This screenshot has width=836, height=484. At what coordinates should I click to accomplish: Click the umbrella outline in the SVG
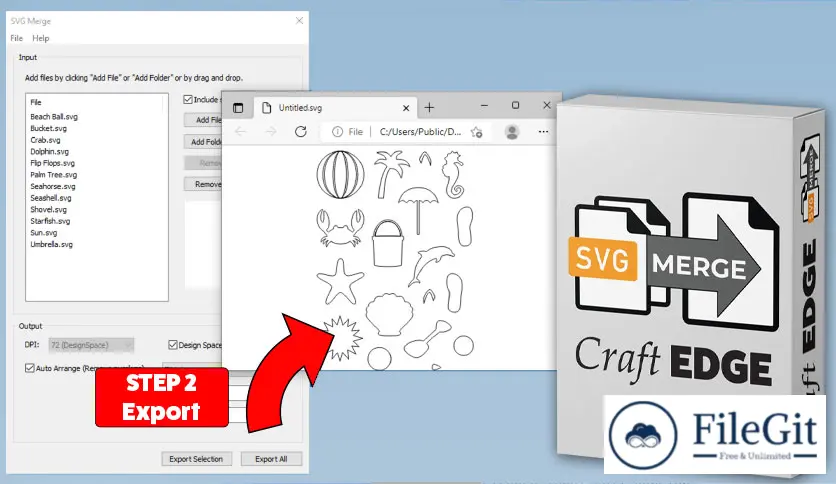click(x=419, y=210)
